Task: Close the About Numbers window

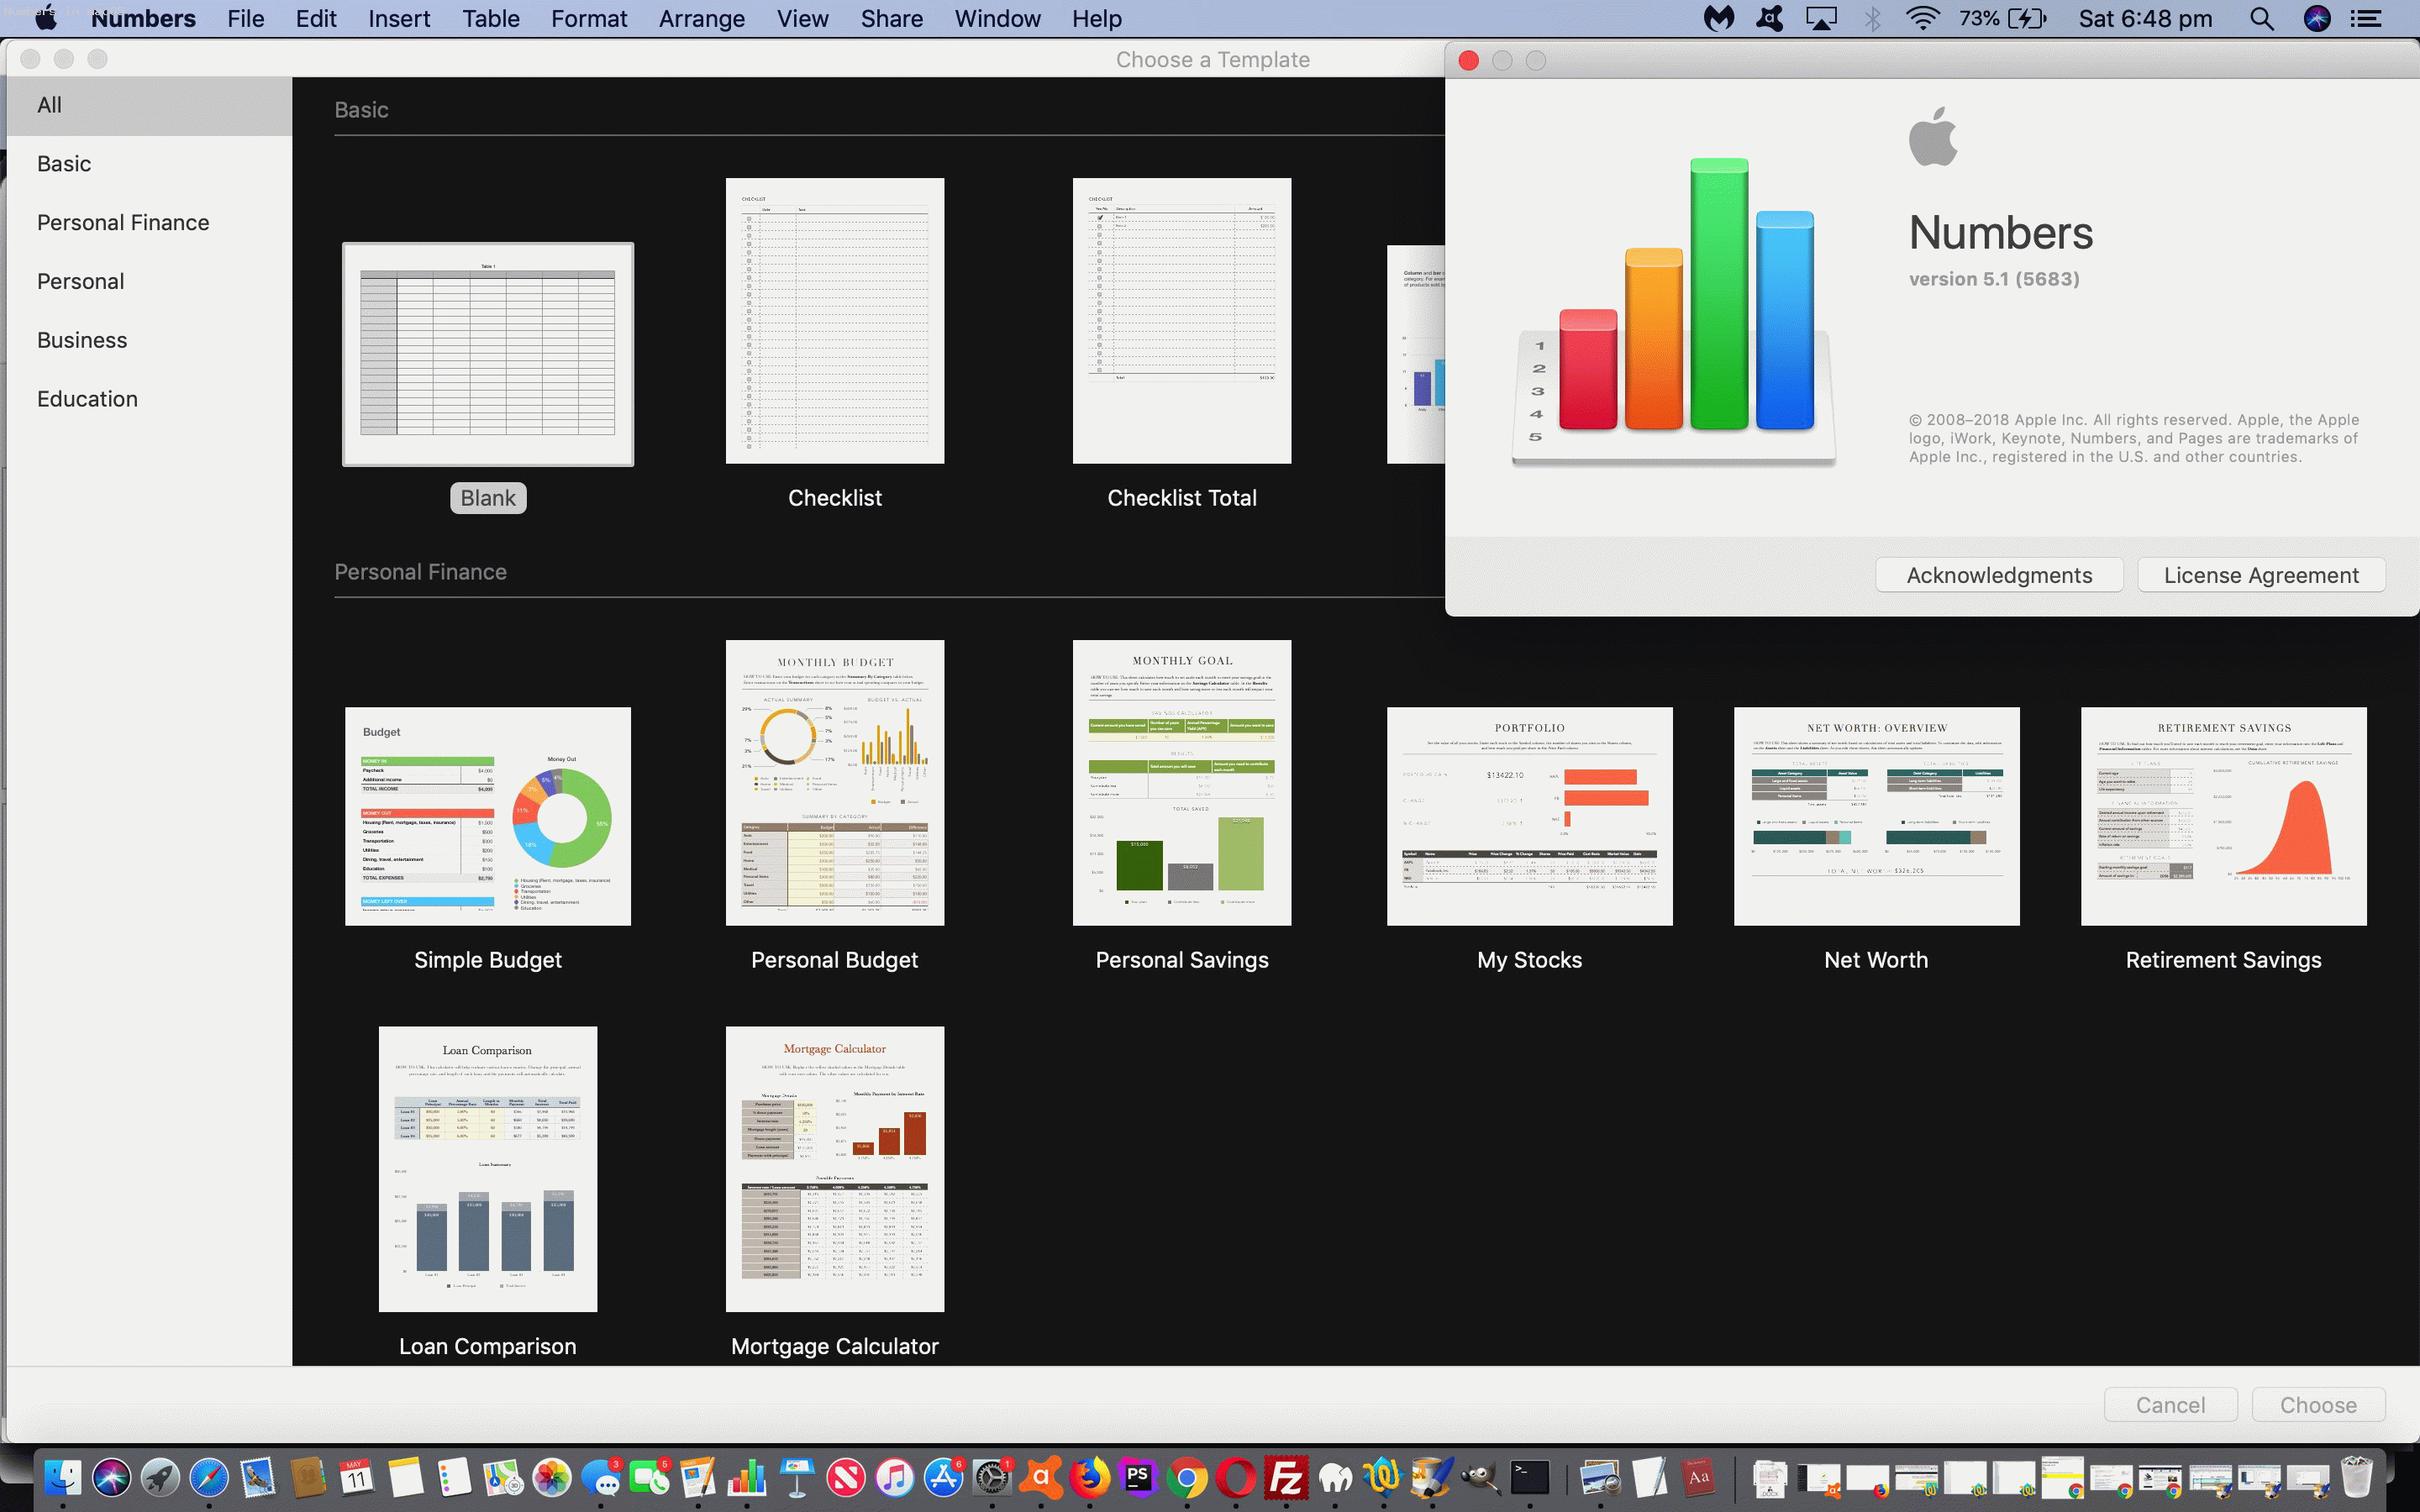Action: point(1469,61)
